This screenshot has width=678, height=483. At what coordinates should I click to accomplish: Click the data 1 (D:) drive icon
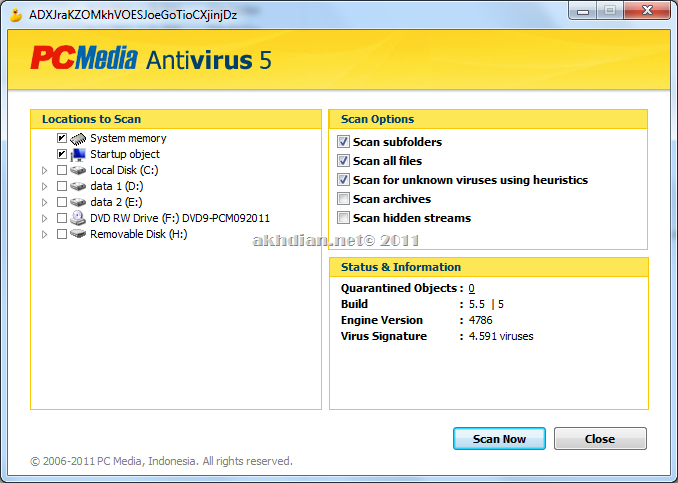[x=78, y=186]
